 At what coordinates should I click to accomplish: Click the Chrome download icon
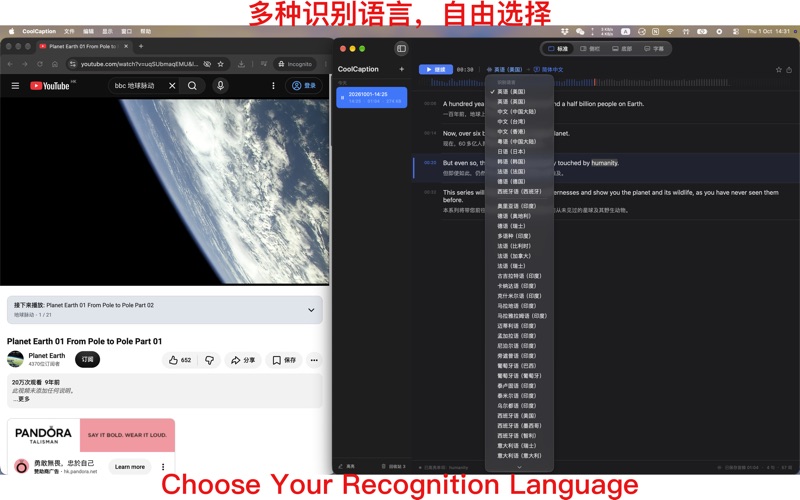click(241, 64)
